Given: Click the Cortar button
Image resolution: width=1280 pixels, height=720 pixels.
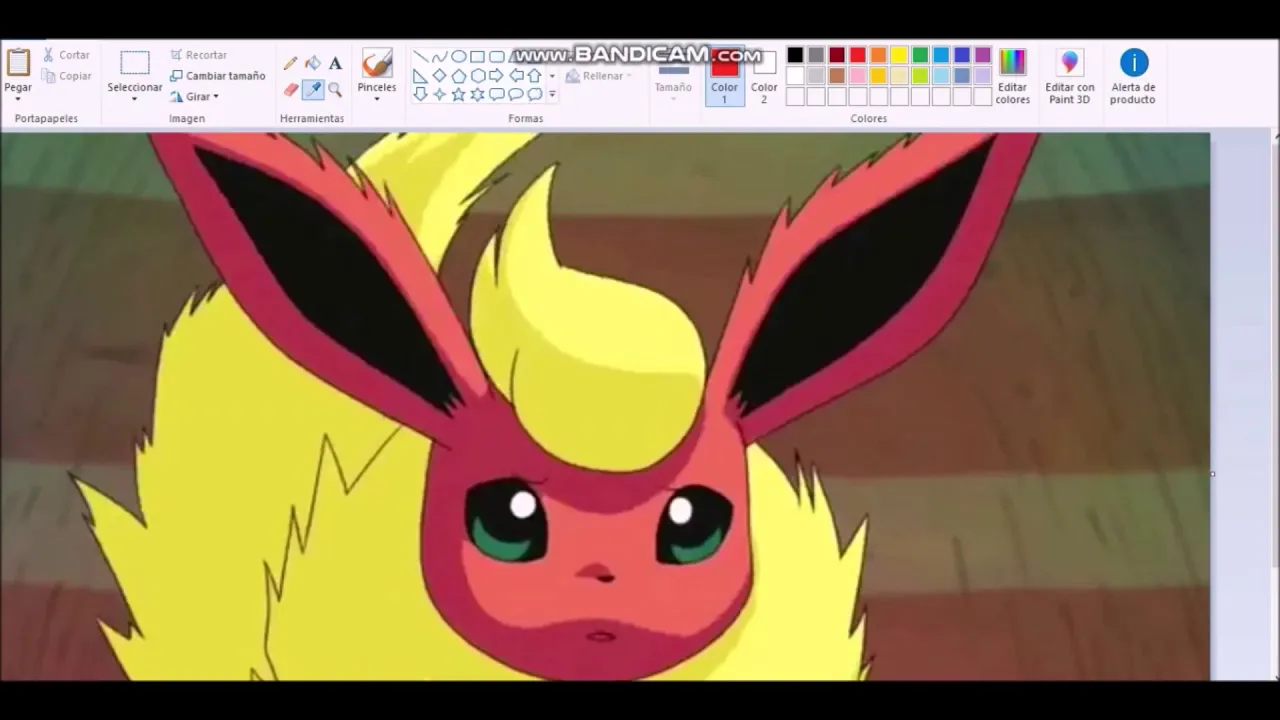Looking at the screenshot, I should pos(66,55).
